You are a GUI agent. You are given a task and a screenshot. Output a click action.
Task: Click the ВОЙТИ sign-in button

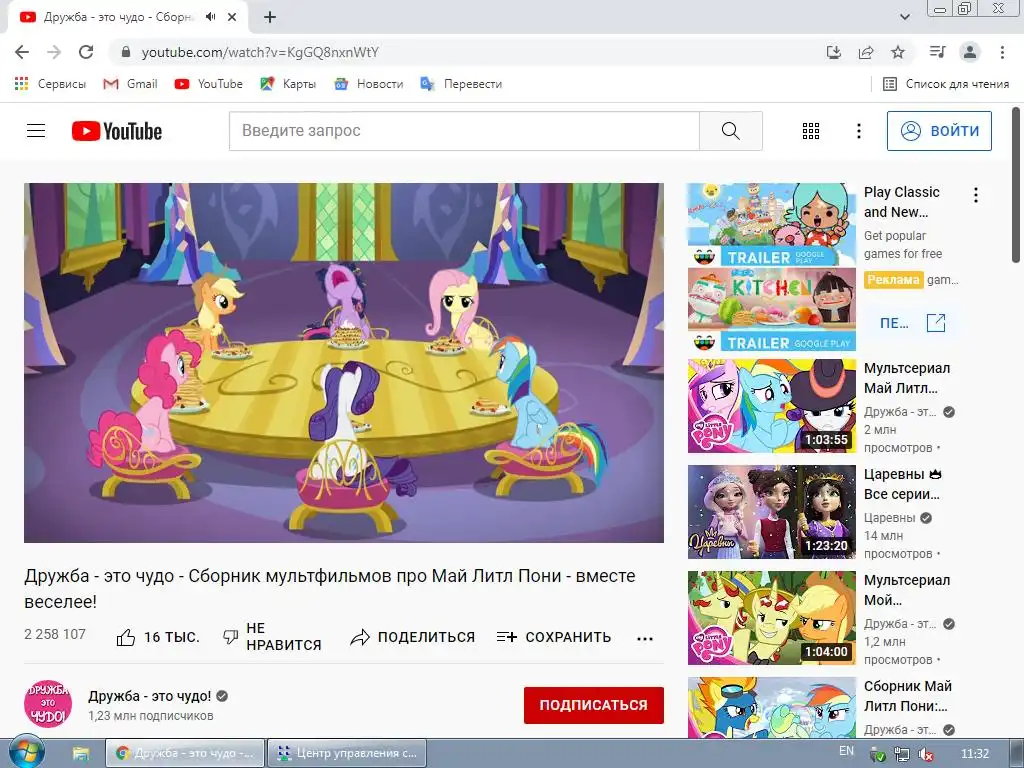coord(939,131)
